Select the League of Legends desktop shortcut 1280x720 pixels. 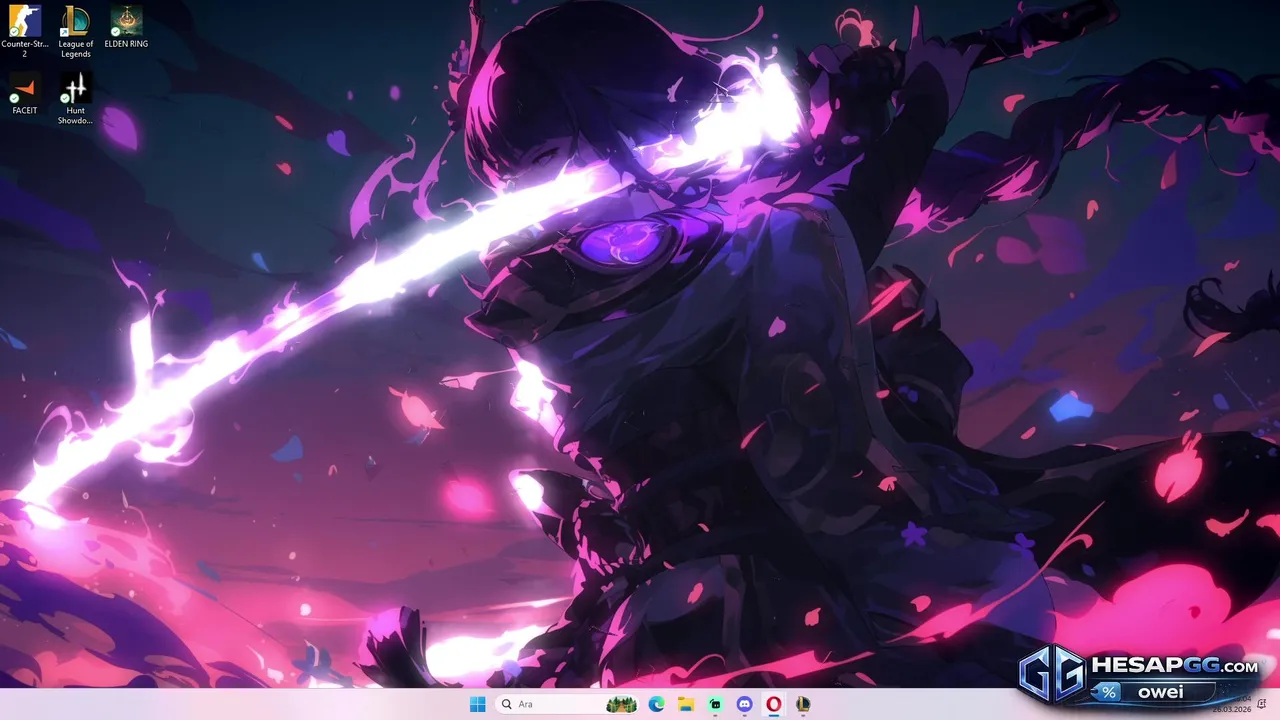[x=75, y=31]
